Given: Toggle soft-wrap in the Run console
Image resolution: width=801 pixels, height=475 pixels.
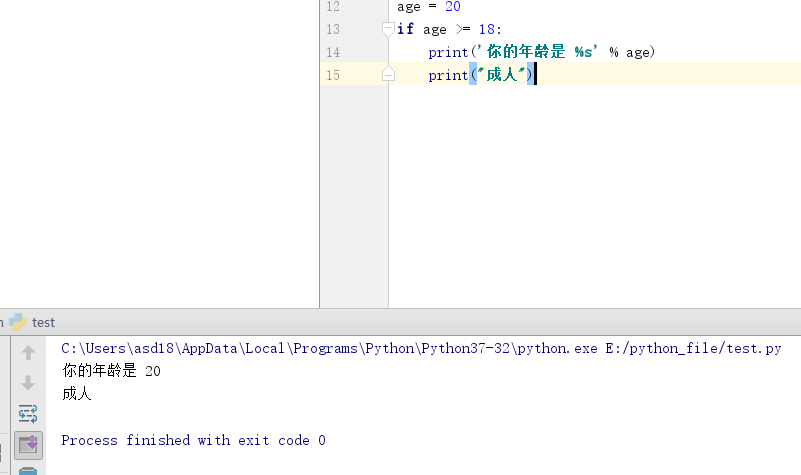Looking at the screenshot, I should (28, 413).
